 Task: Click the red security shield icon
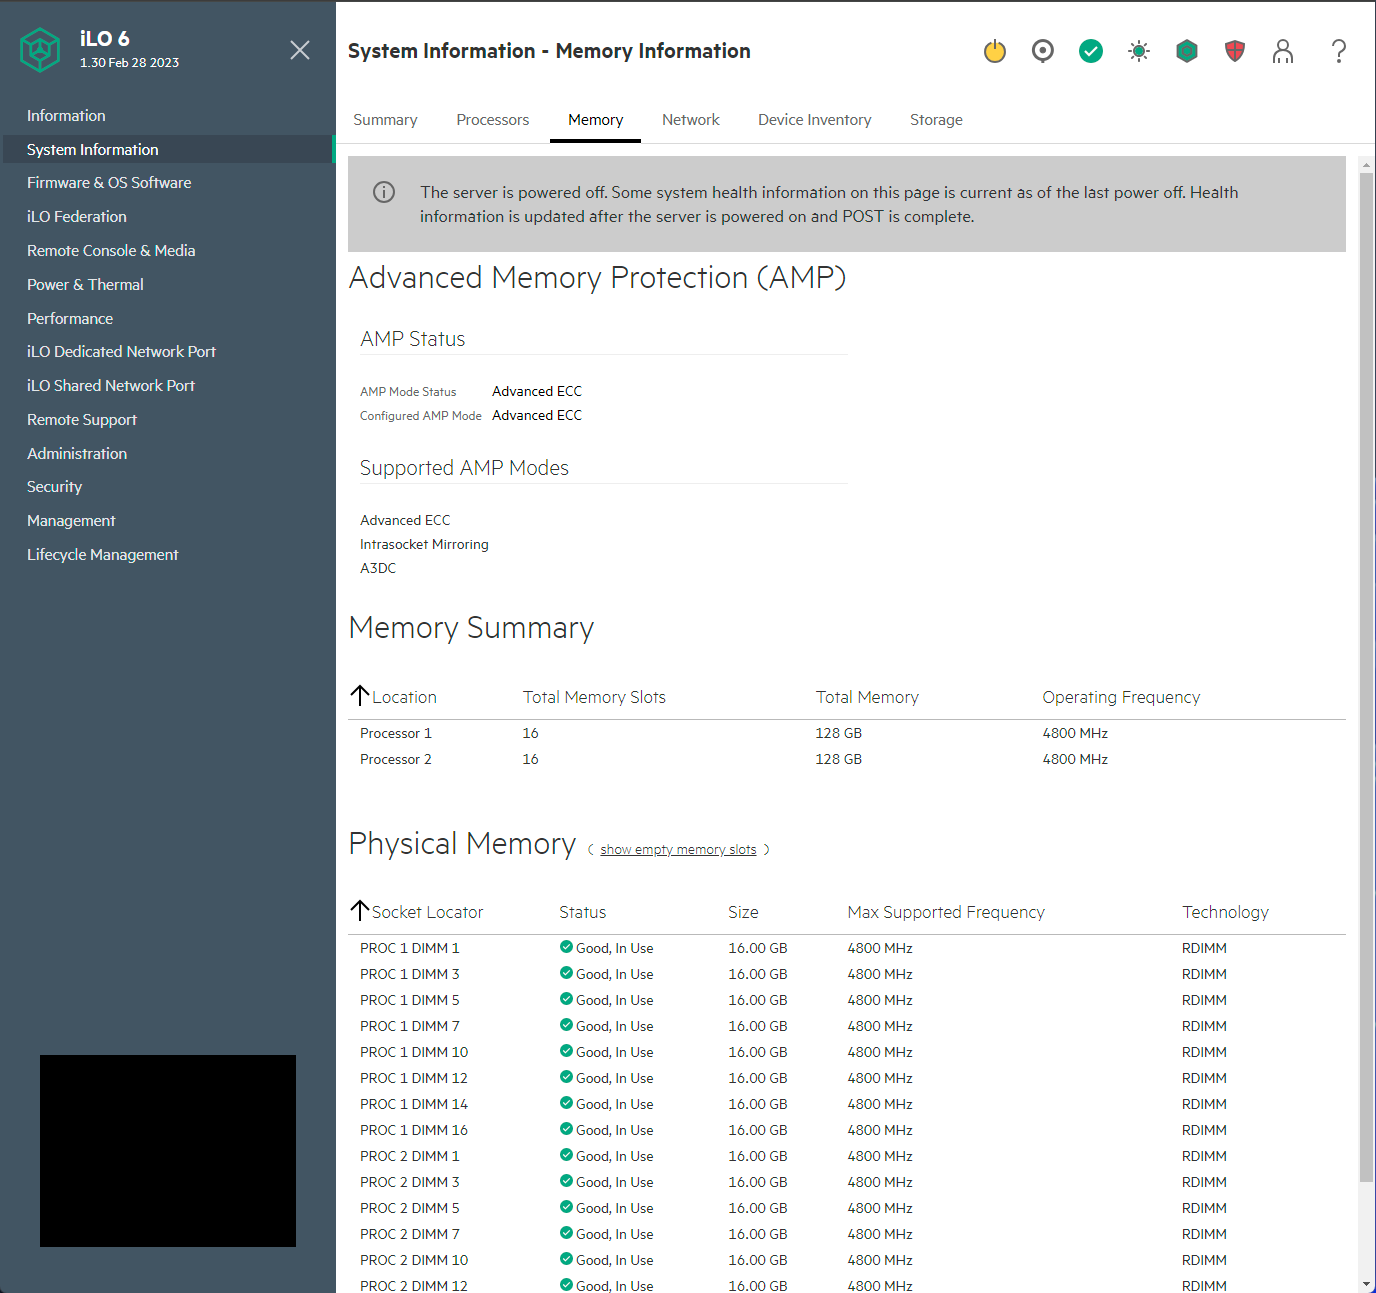pyautogui.click(x=1234, y=51)
